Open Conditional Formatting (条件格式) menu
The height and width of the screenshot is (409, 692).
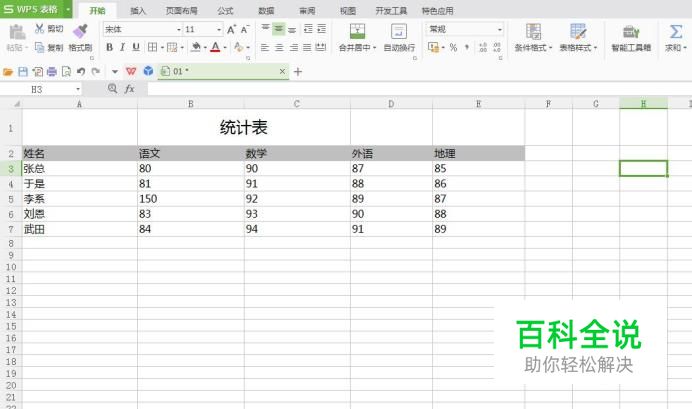533,38
